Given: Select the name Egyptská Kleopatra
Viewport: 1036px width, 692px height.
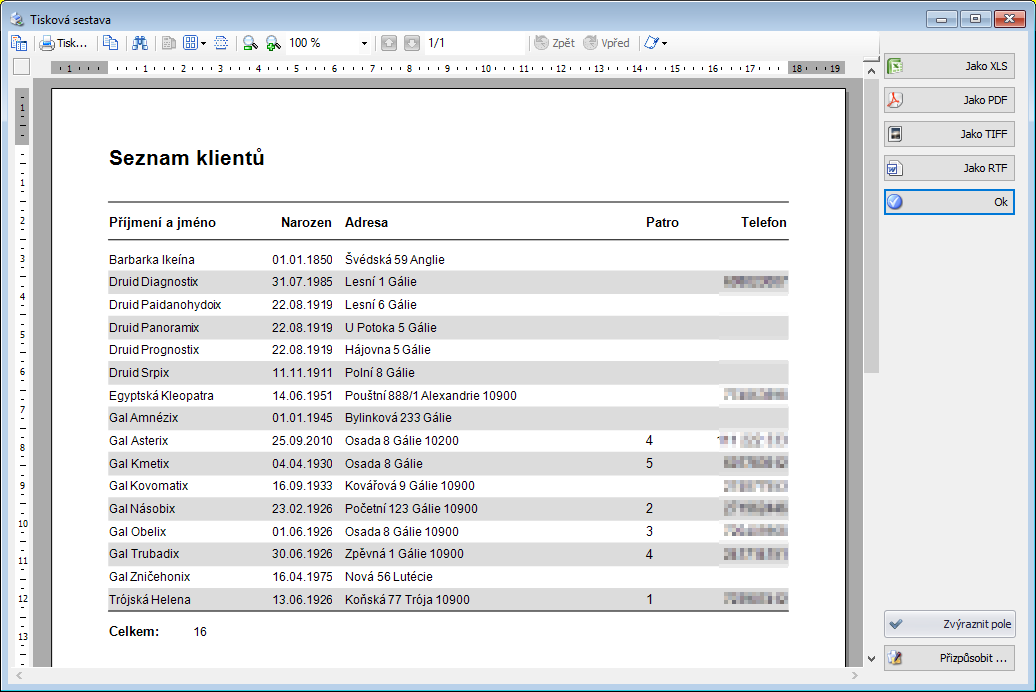Looking at the screenshot, I should (161, 396).
